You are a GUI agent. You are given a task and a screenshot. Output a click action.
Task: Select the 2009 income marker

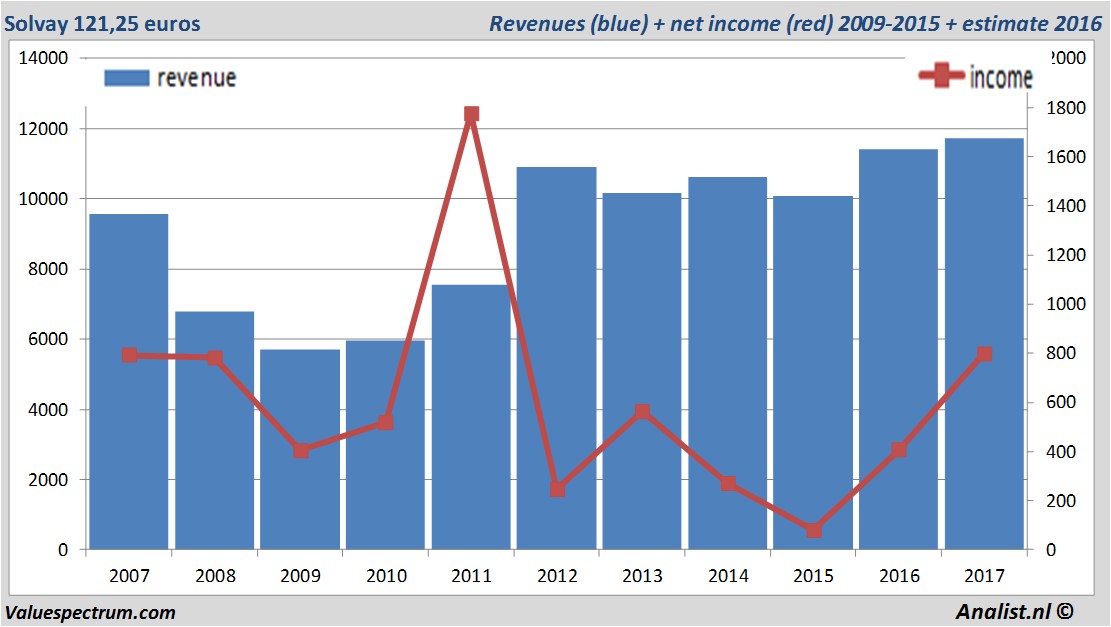(301, 451)
